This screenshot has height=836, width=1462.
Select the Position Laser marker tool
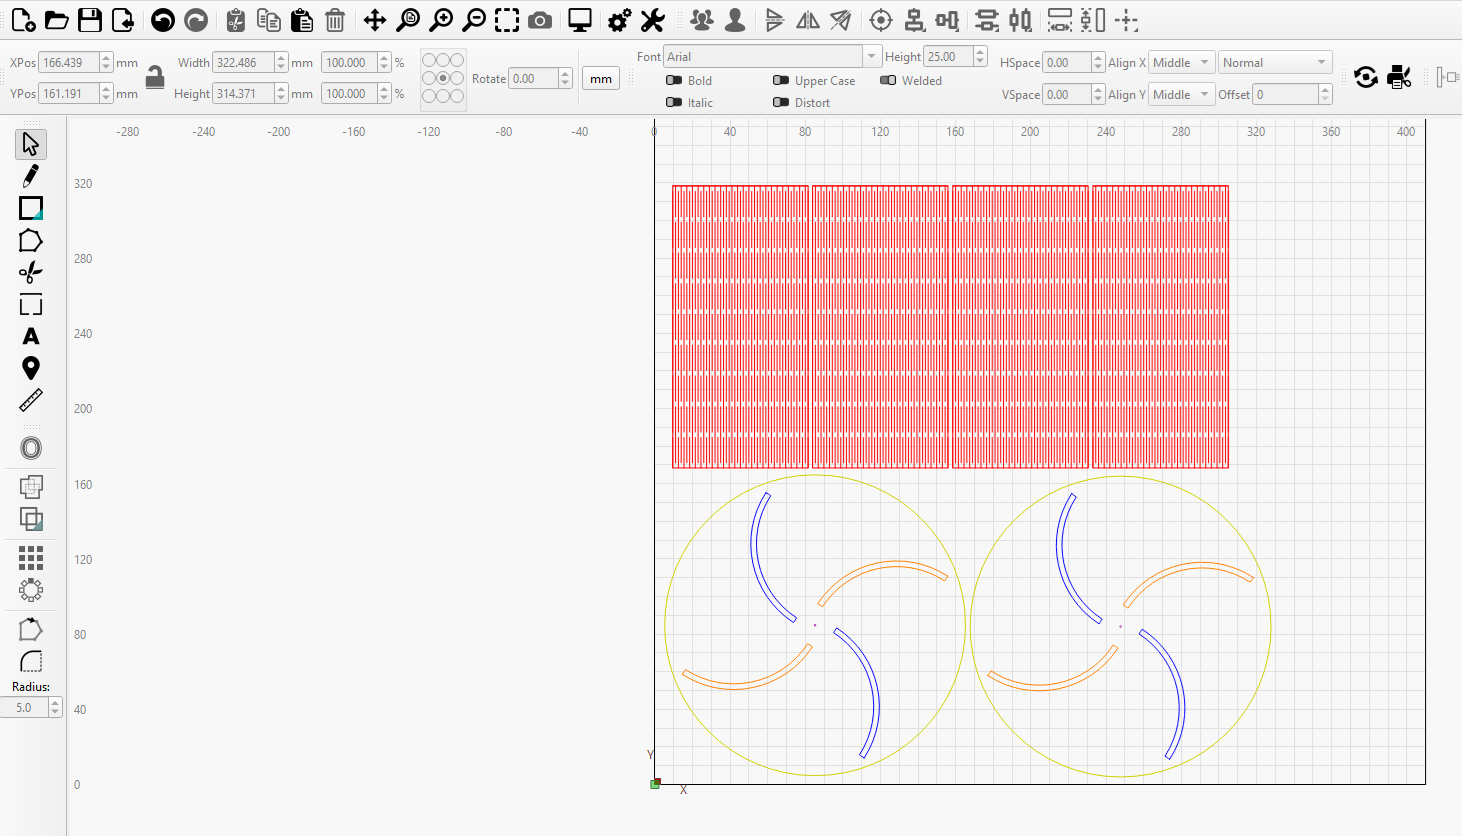click(31, 369)
